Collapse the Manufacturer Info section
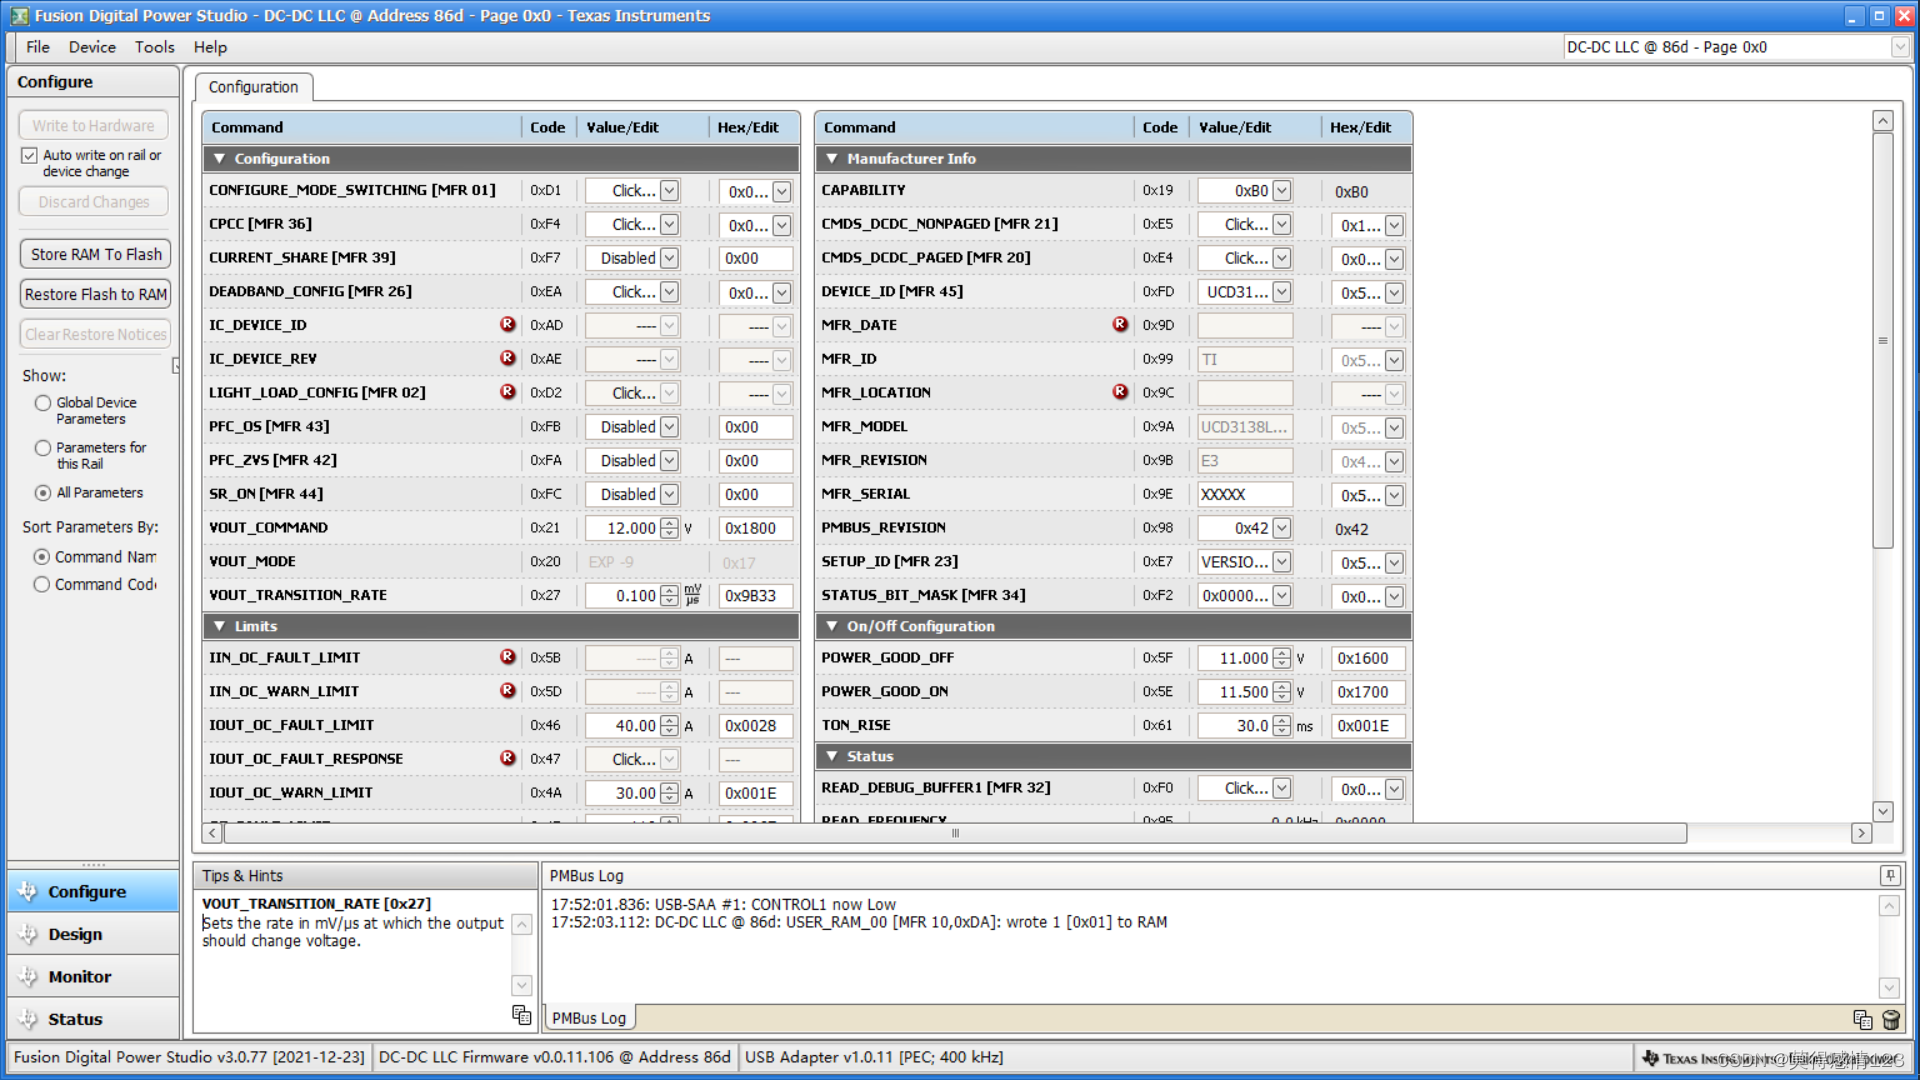 click(x=831, y=158)
